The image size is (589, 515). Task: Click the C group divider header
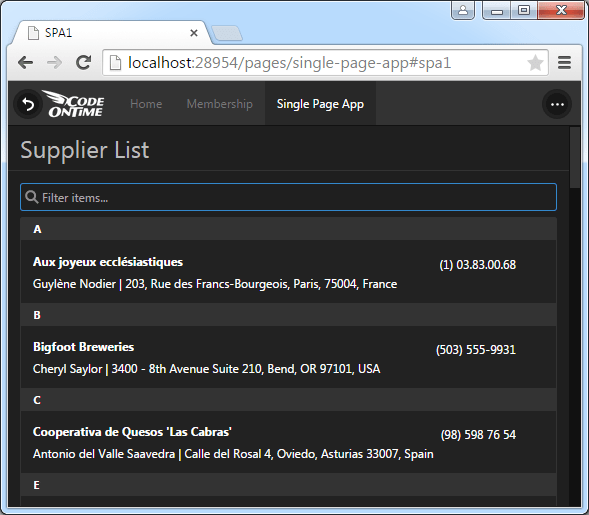point(288,400)
